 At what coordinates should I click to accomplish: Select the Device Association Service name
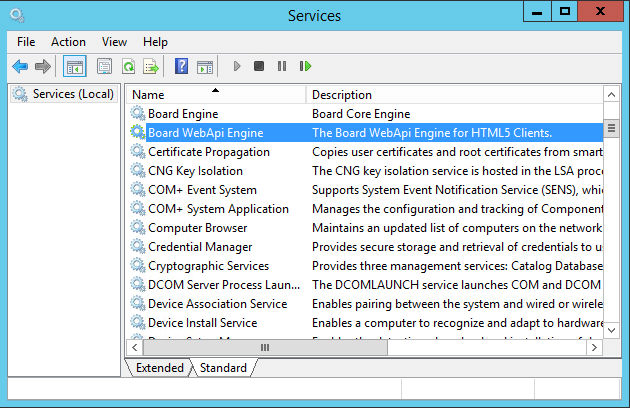218,304
